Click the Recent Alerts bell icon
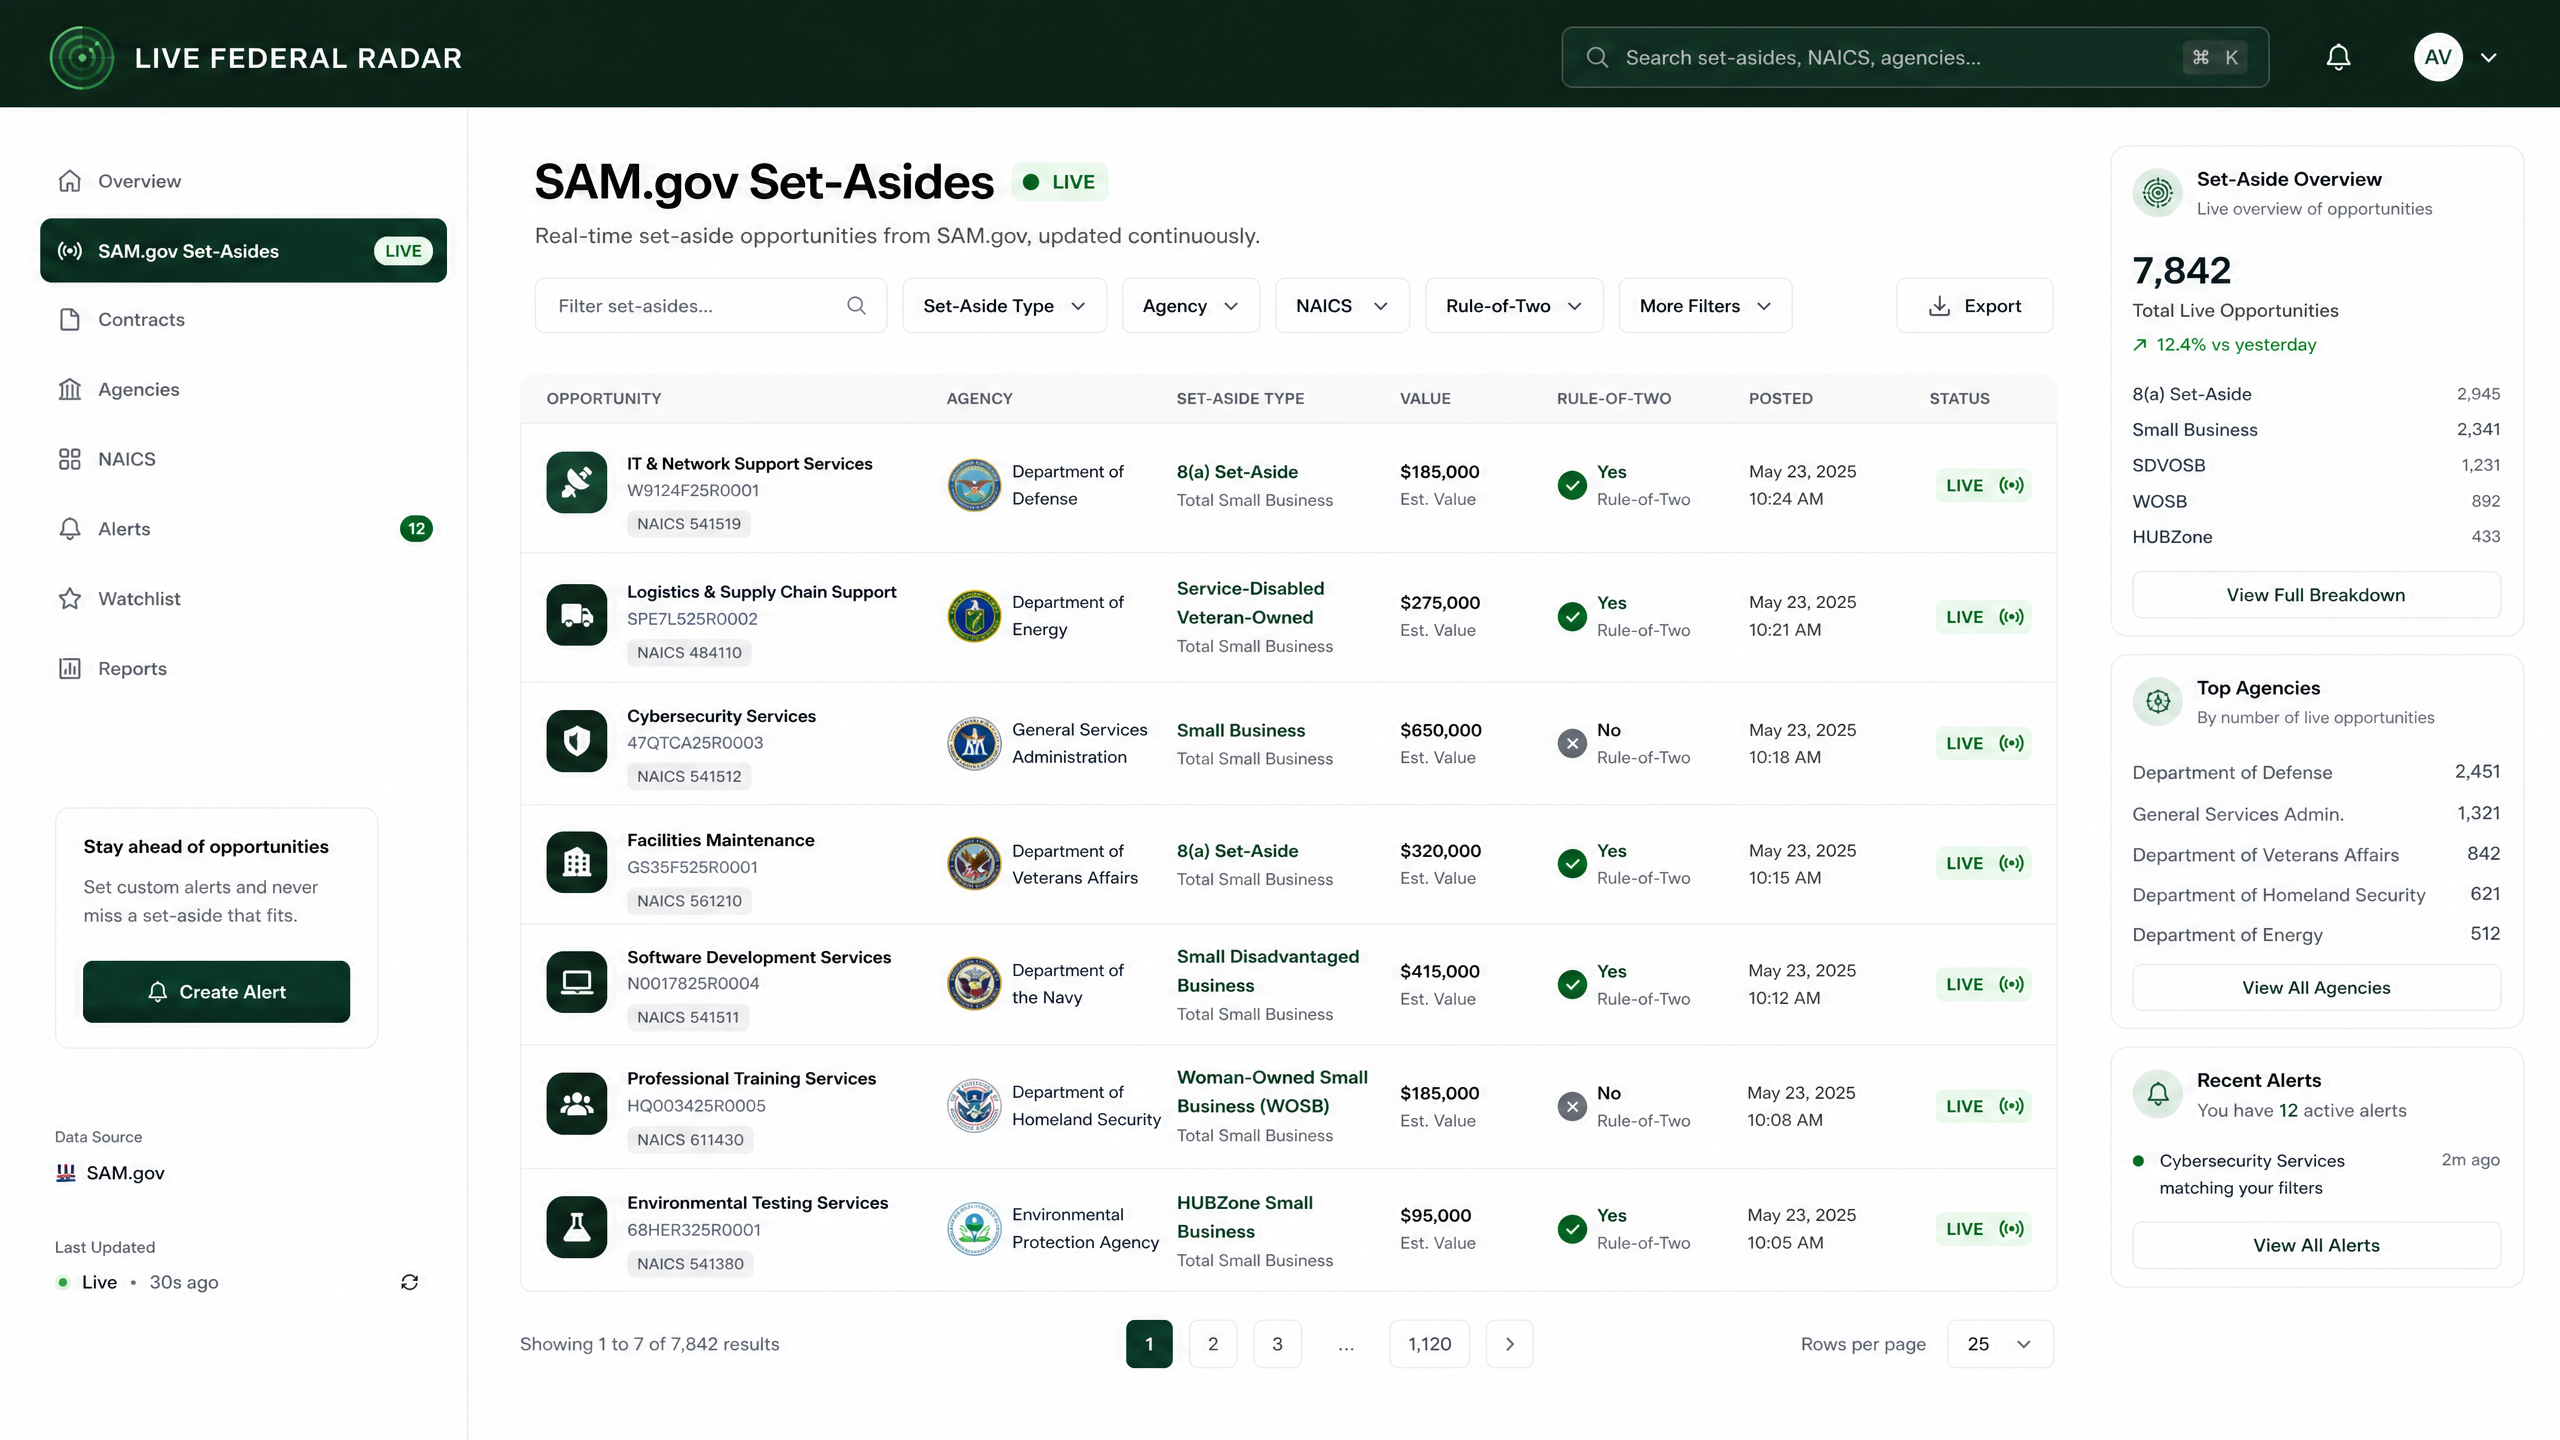The width and height of the screenshot is (2560, 1440). (2158, 1094)
